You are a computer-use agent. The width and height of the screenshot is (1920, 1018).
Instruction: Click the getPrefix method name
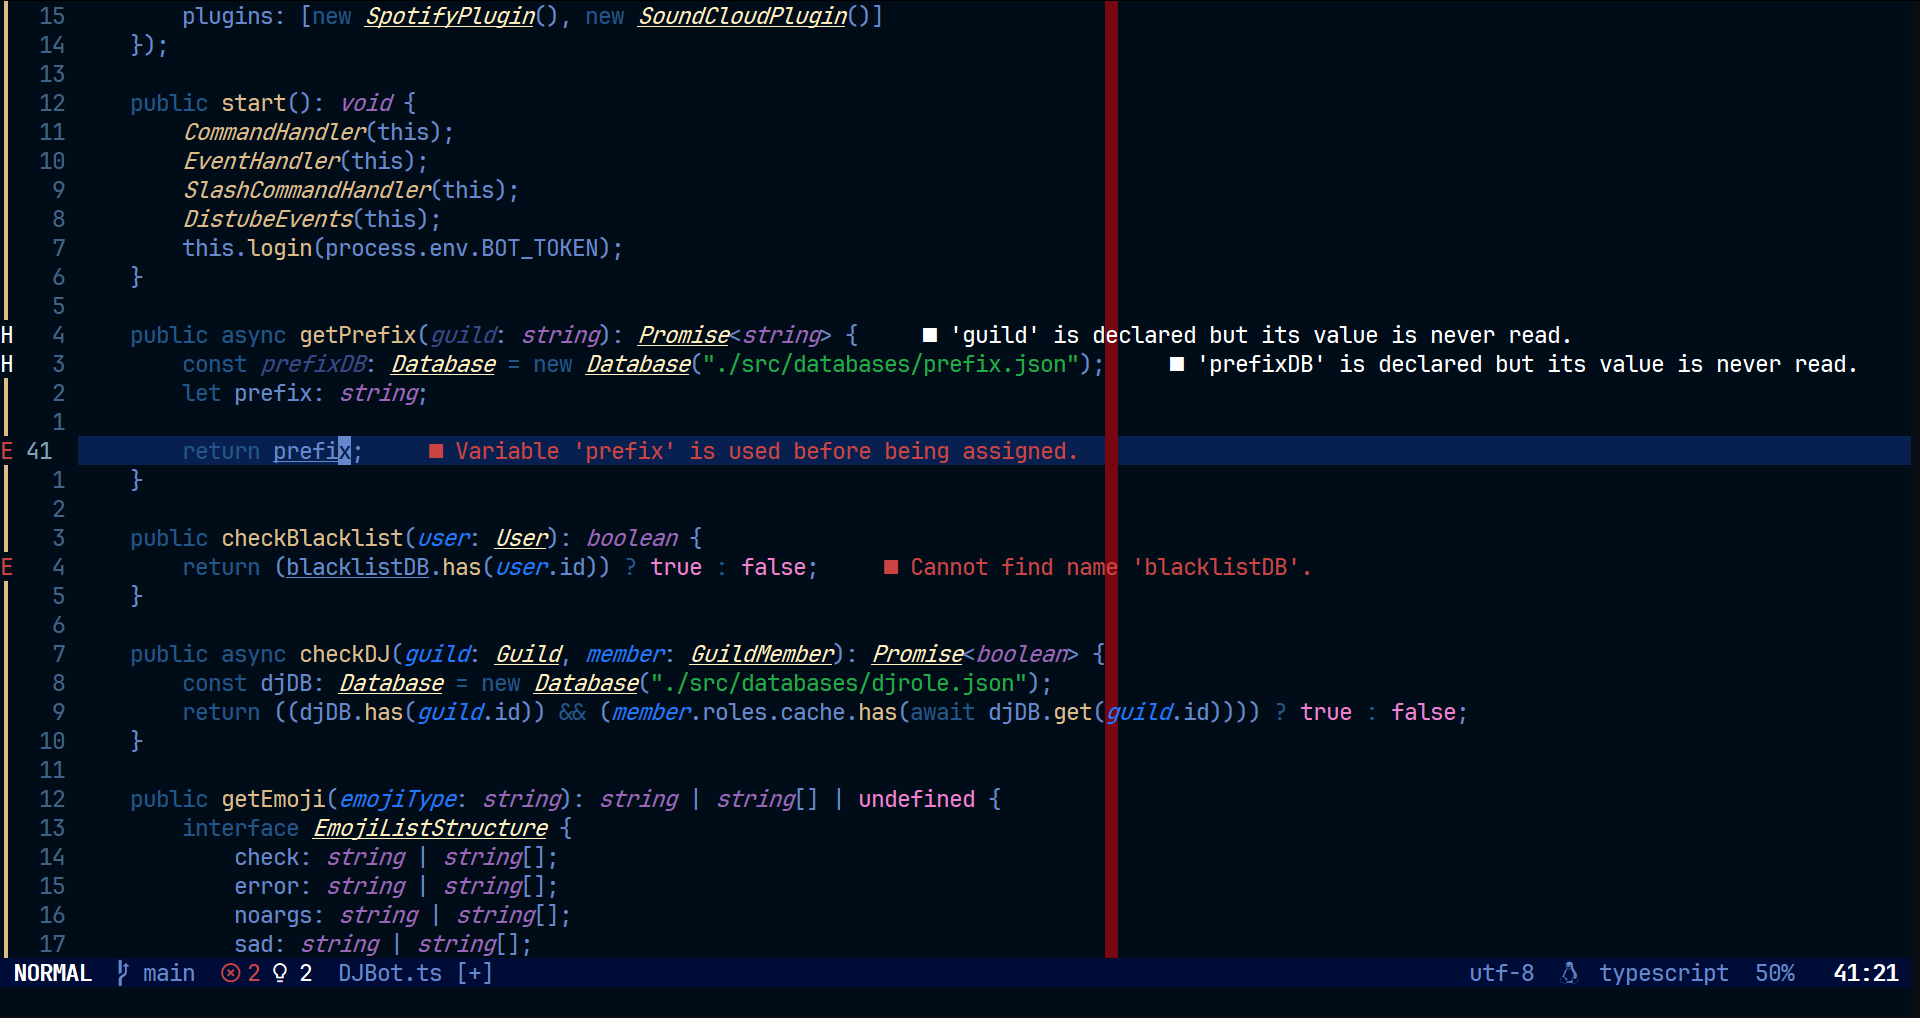358,335
